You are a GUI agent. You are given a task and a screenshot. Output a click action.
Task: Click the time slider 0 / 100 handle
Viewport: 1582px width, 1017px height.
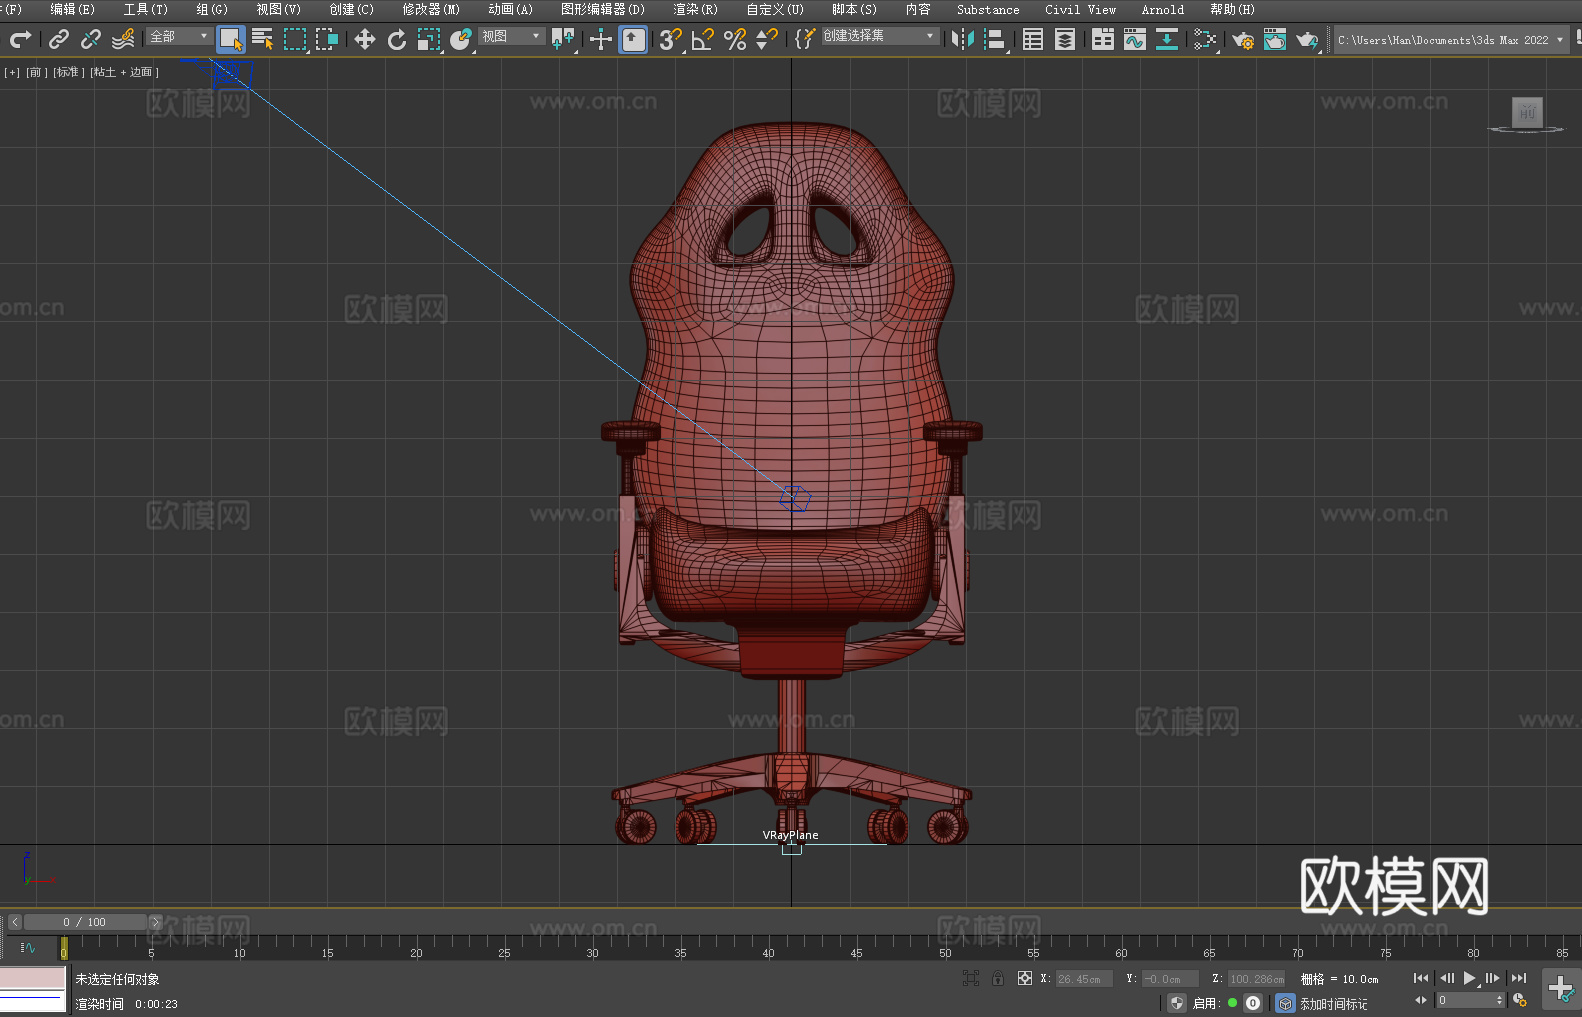85,922
